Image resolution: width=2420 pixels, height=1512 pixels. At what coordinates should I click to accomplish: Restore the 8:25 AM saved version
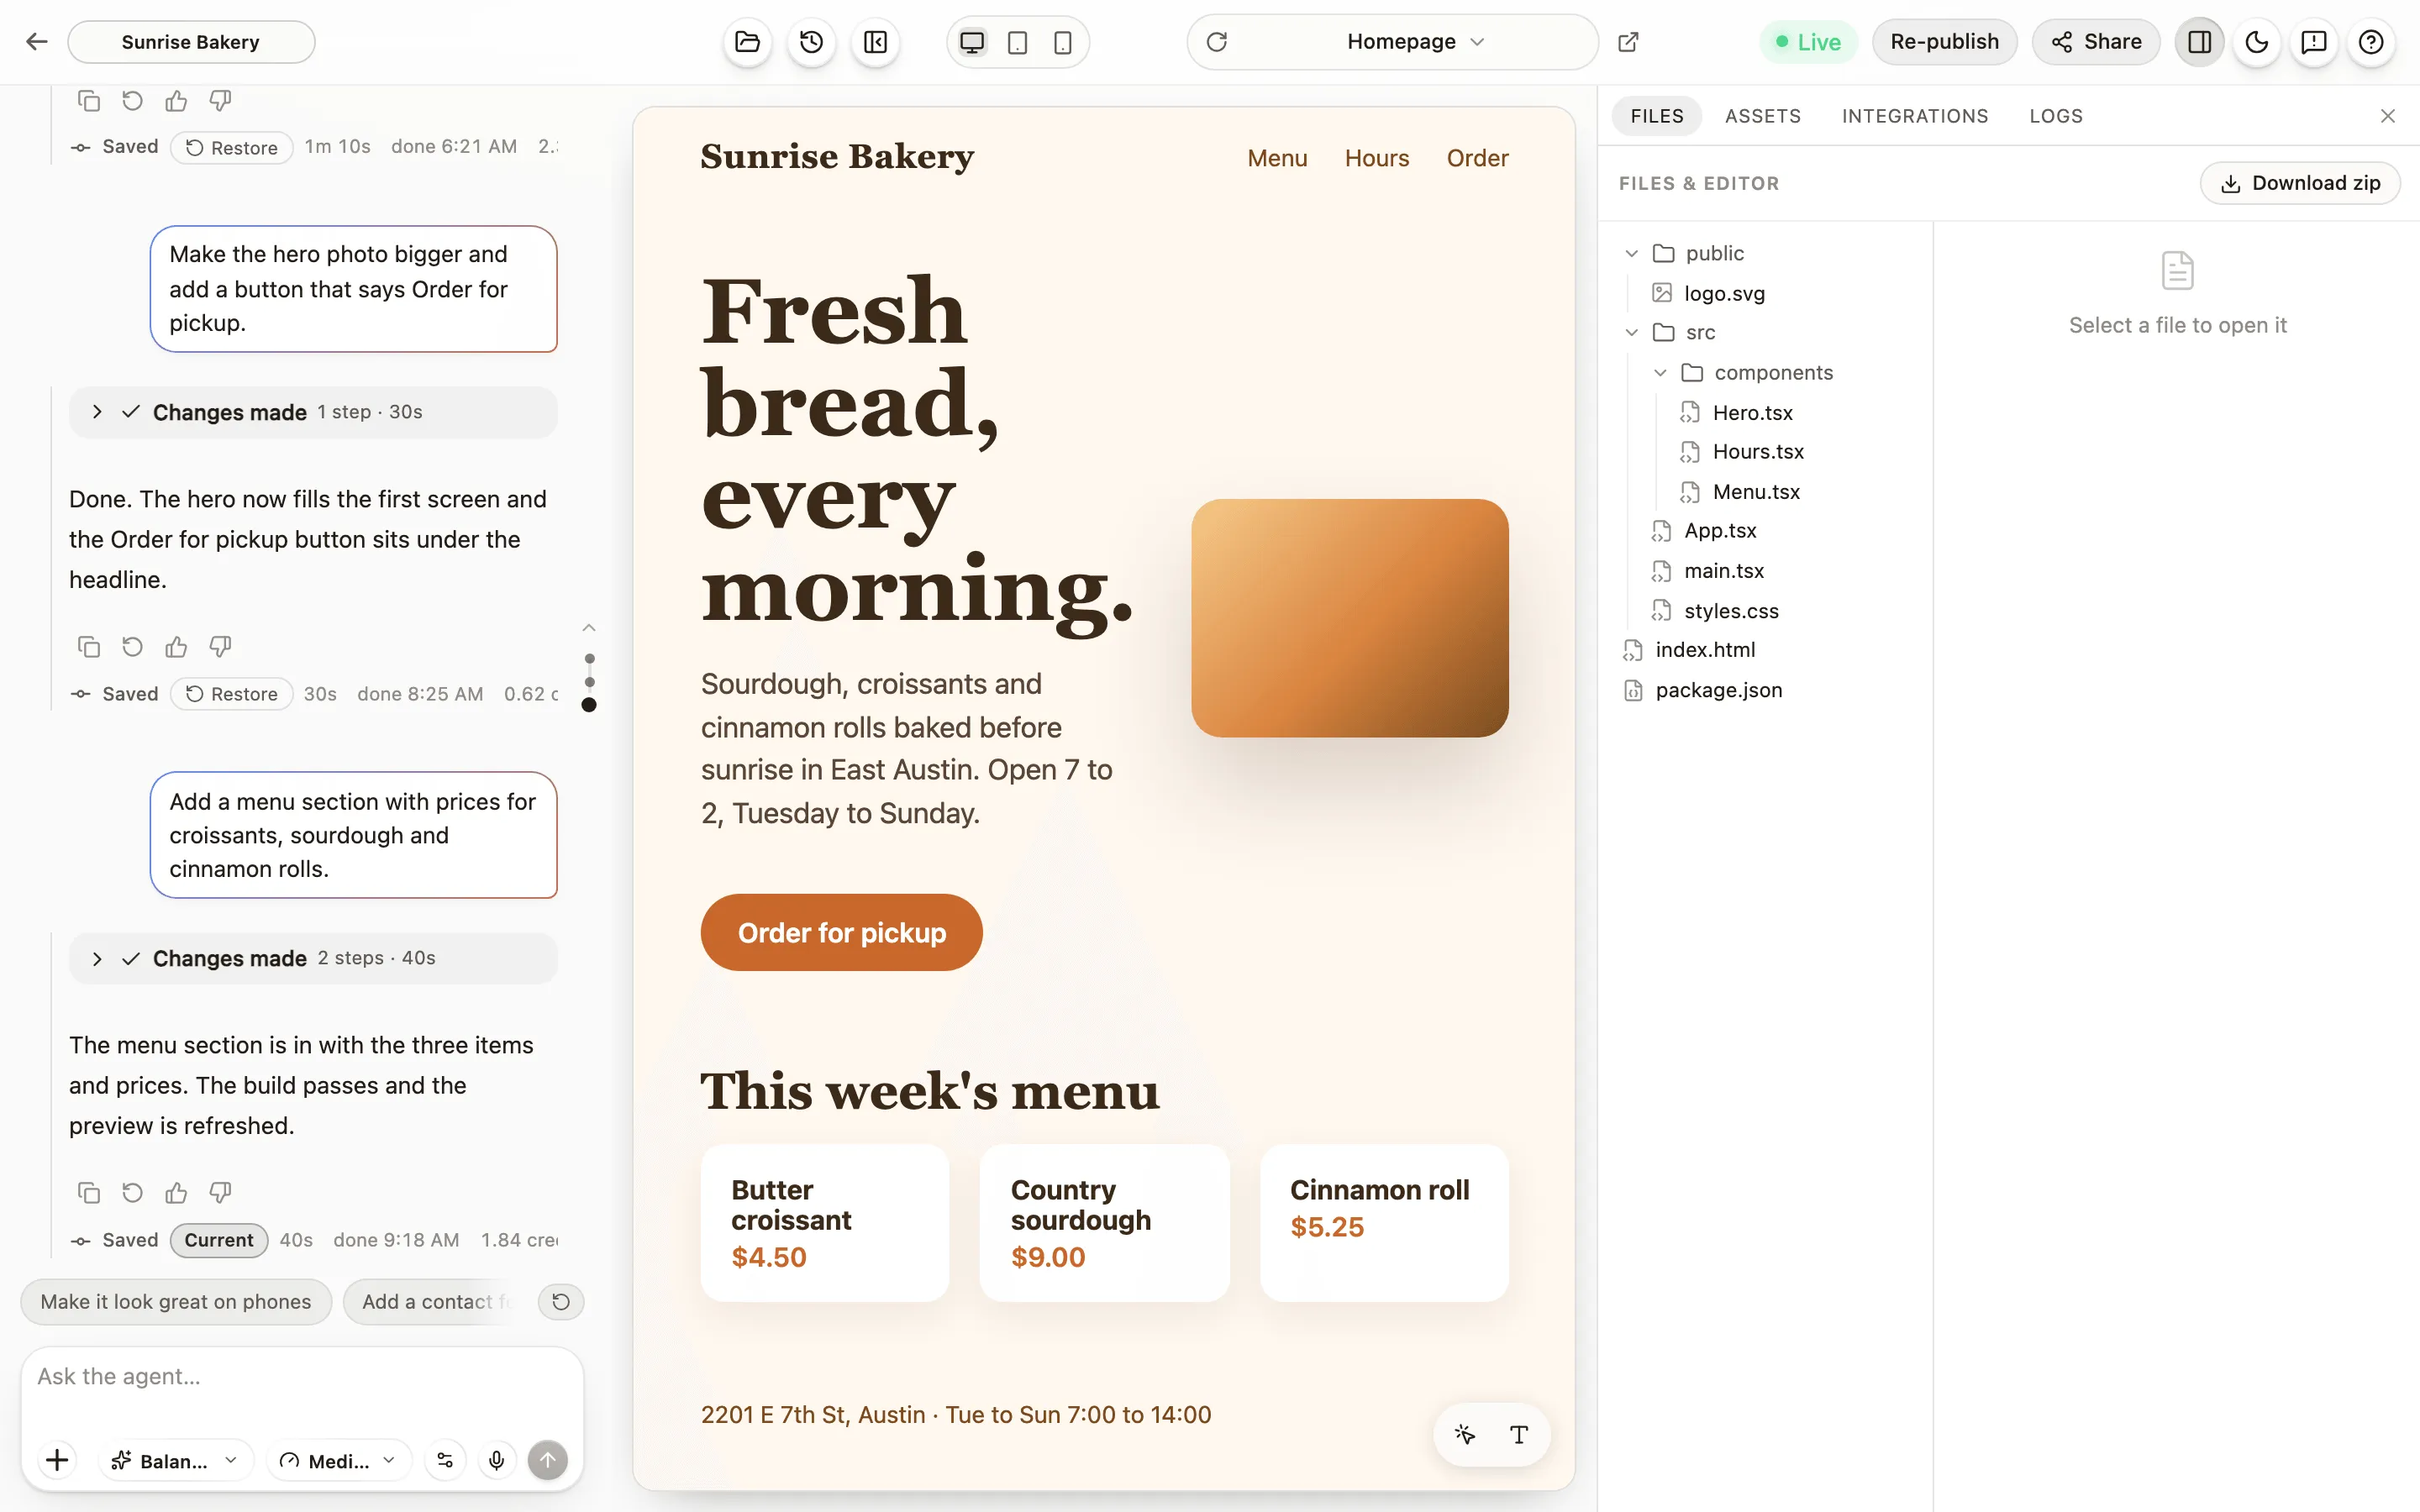point(232,693)
